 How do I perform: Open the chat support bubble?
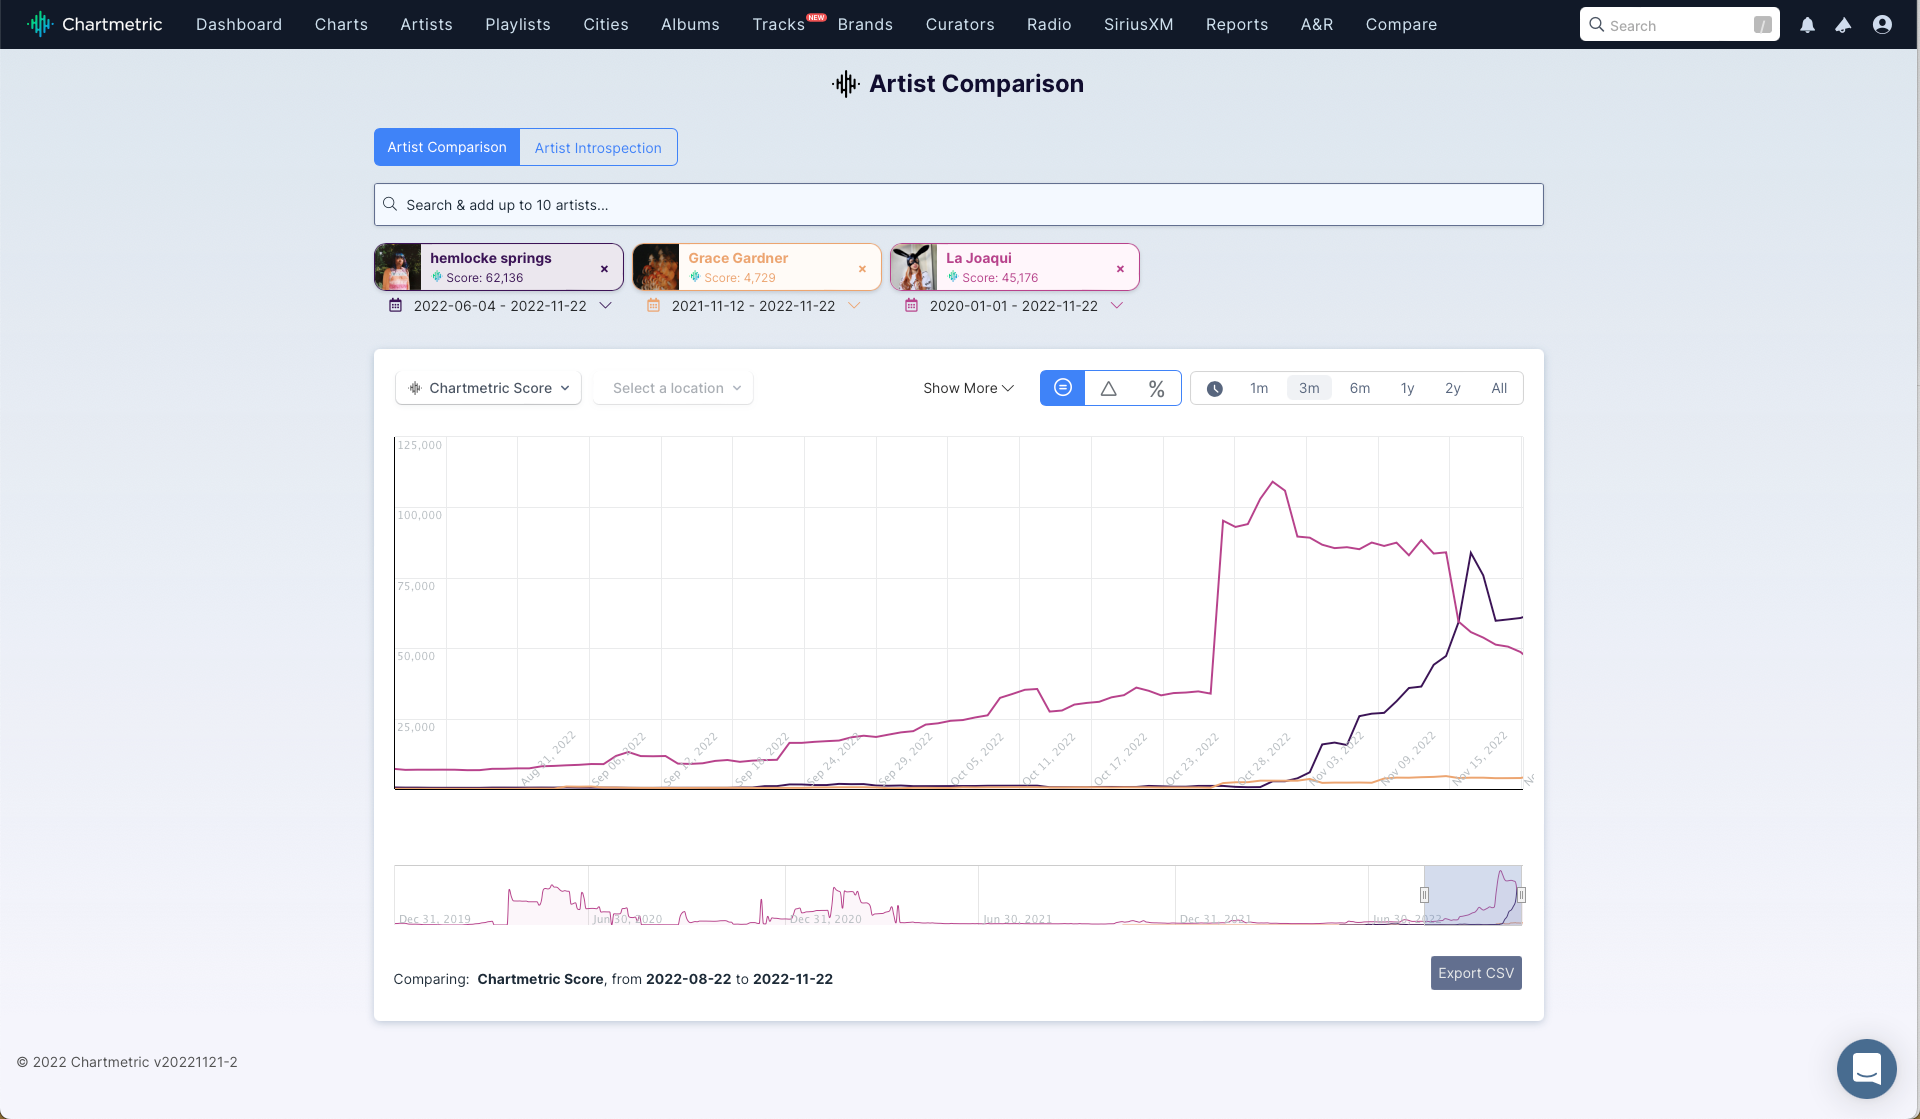click(x=1866, y=1068)
